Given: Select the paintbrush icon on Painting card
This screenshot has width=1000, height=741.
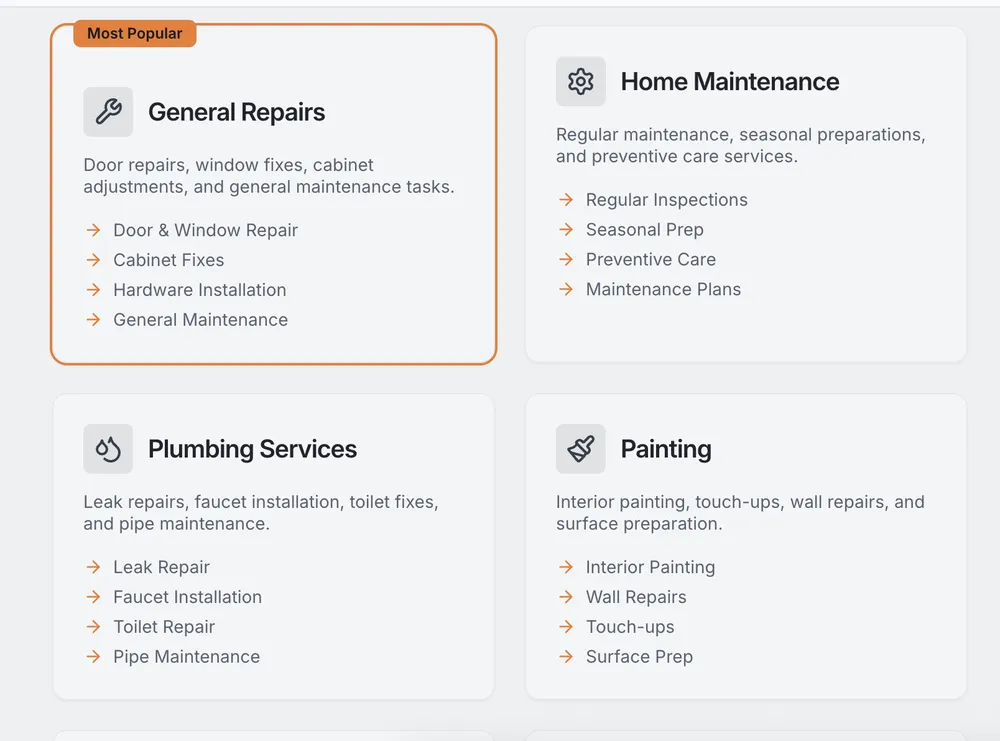Looking at the screenshot, I should (580, 449).
